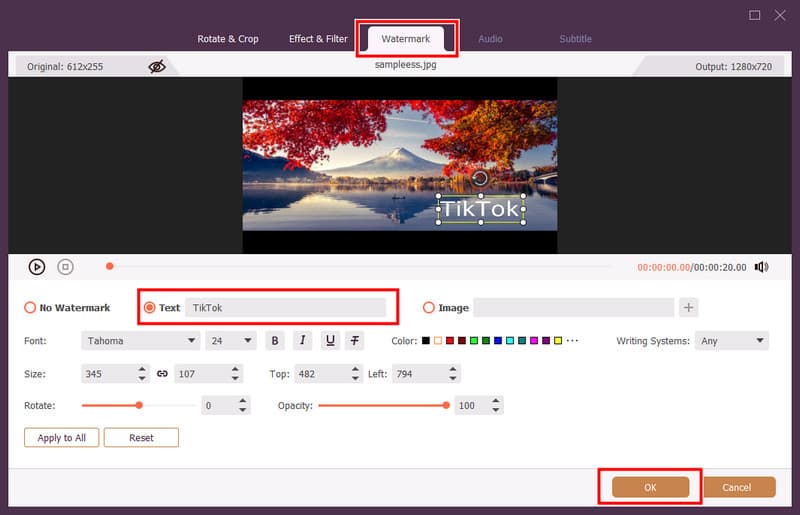Image resolution: width=800 pixels, height=515 pixels.
Task: Open the Writing Systems dropdown
Action: (732, 341)
